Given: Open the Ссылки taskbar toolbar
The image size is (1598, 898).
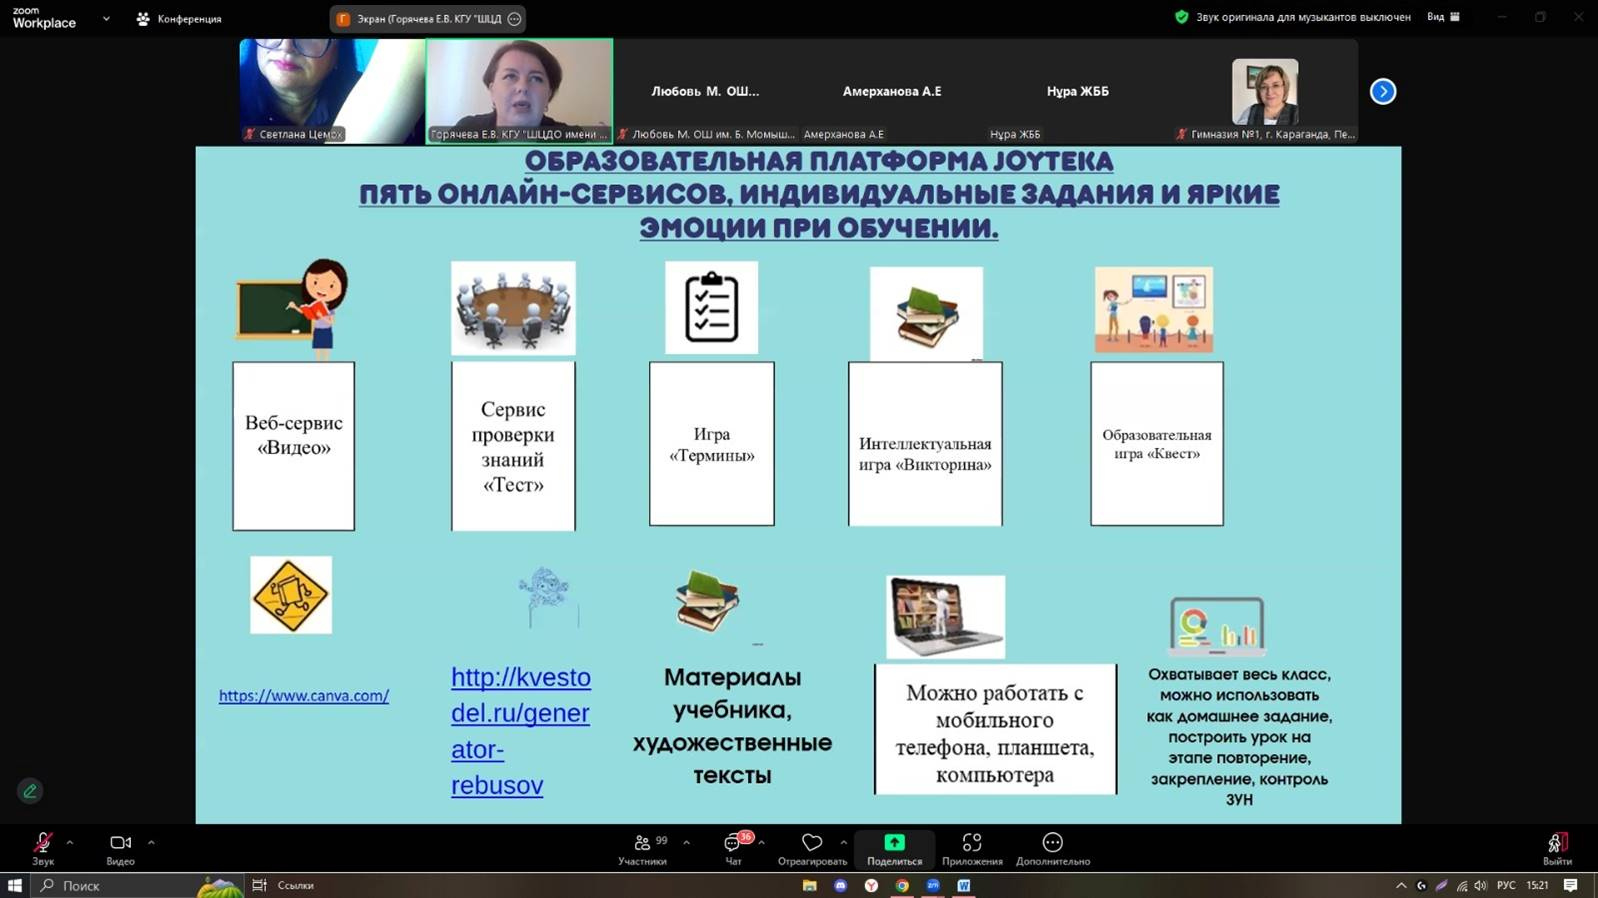Looking at the screenshot, I should coord(295,885).
